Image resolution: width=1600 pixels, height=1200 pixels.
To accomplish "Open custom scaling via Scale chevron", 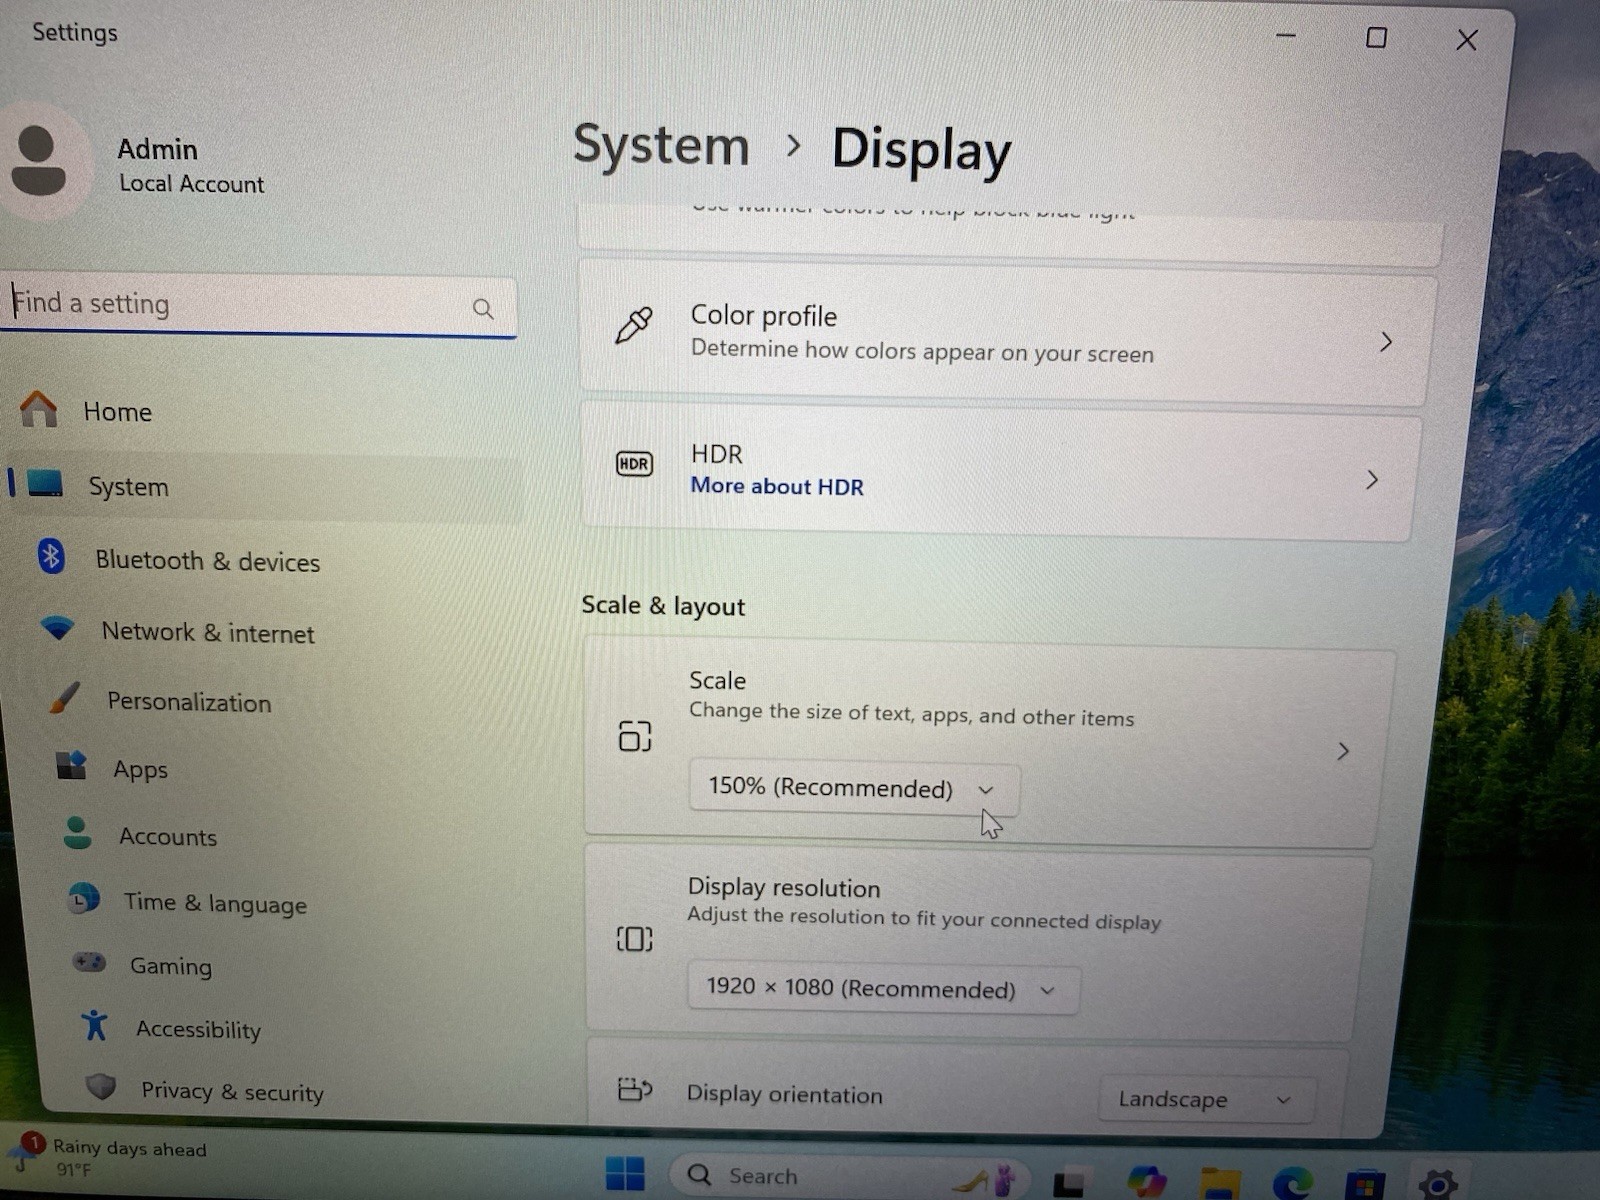I will (x=1343, y=751).
